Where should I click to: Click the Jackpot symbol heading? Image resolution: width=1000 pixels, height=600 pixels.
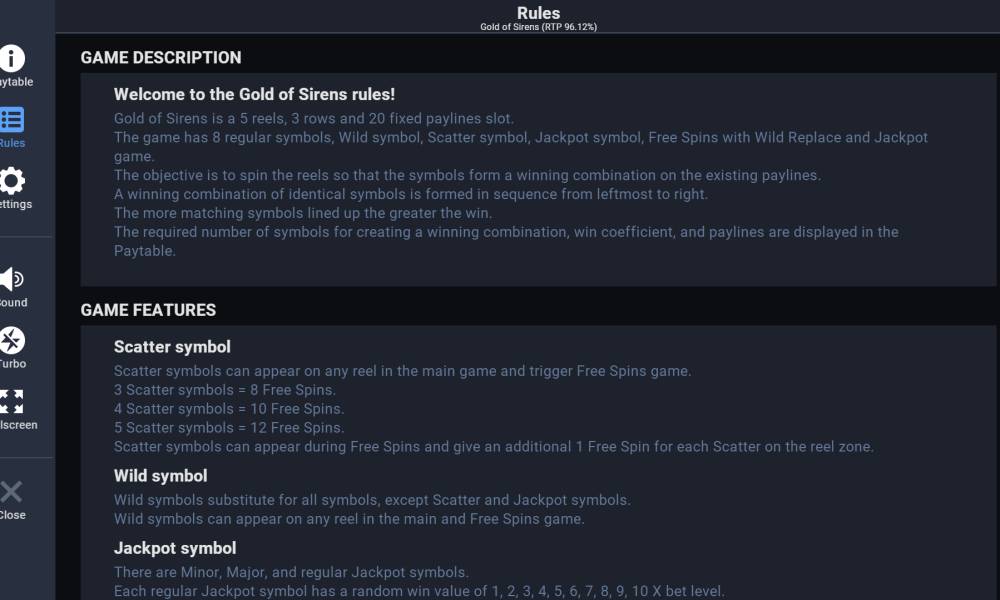click(x=175, y=548)
